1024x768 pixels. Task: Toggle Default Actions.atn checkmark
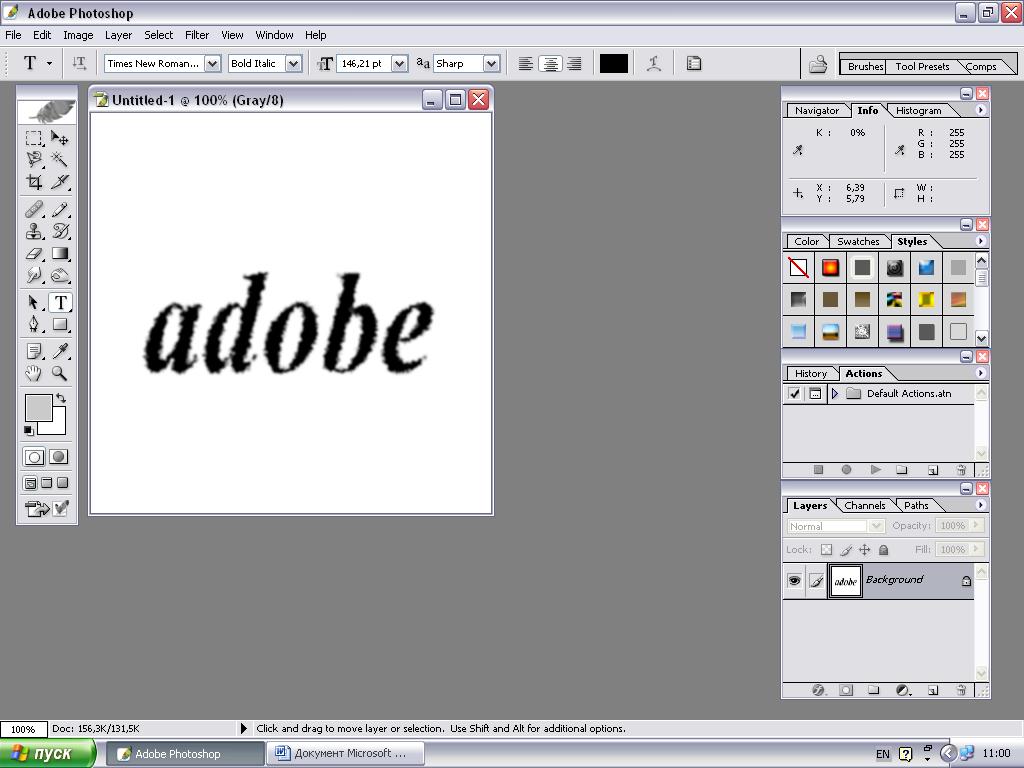coord(794,394)
